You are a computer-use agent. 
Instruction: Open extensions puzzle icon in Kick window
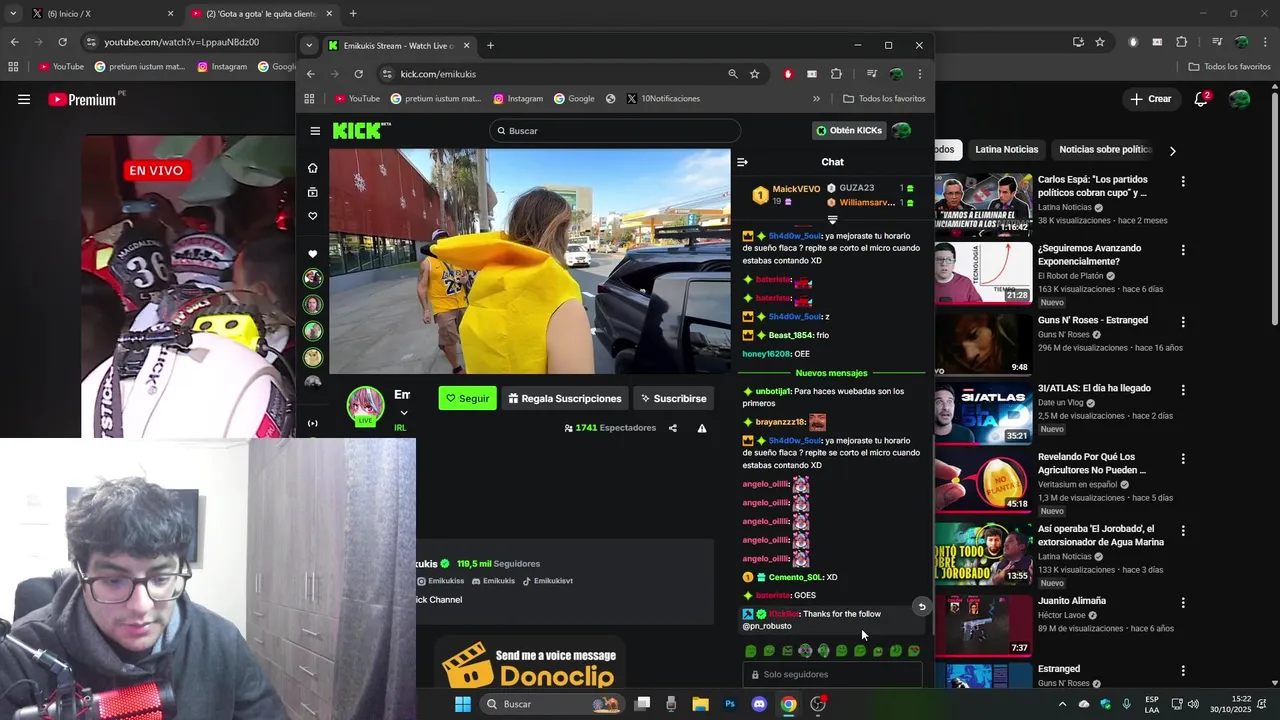[836, 74]
